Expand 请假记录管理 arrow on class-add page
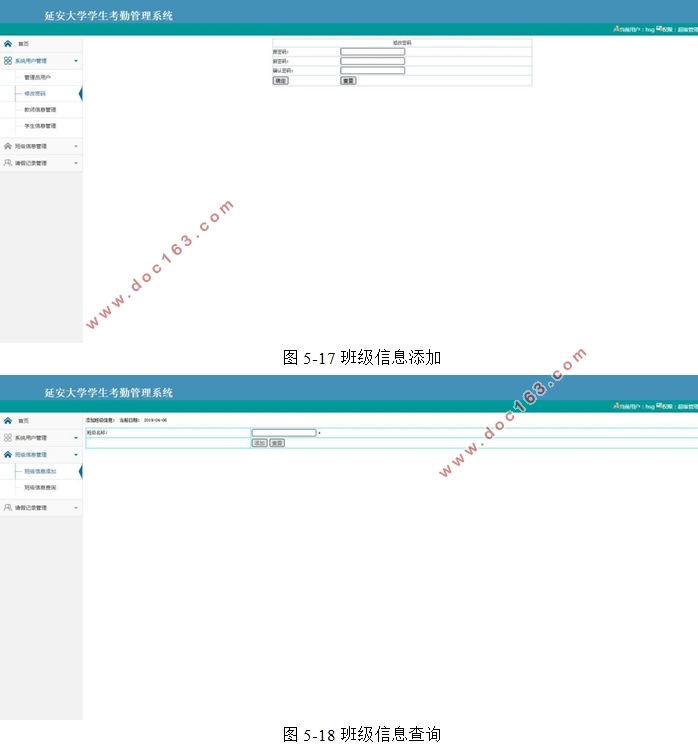The height and width of the screenshot is (750, 698). (x=76, y=507)
